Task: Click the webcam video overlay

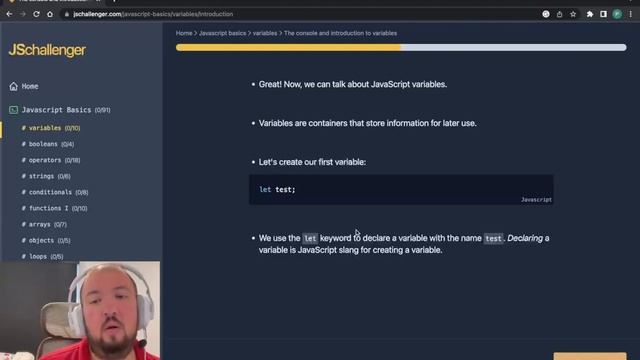Action: tap(80, 311)
